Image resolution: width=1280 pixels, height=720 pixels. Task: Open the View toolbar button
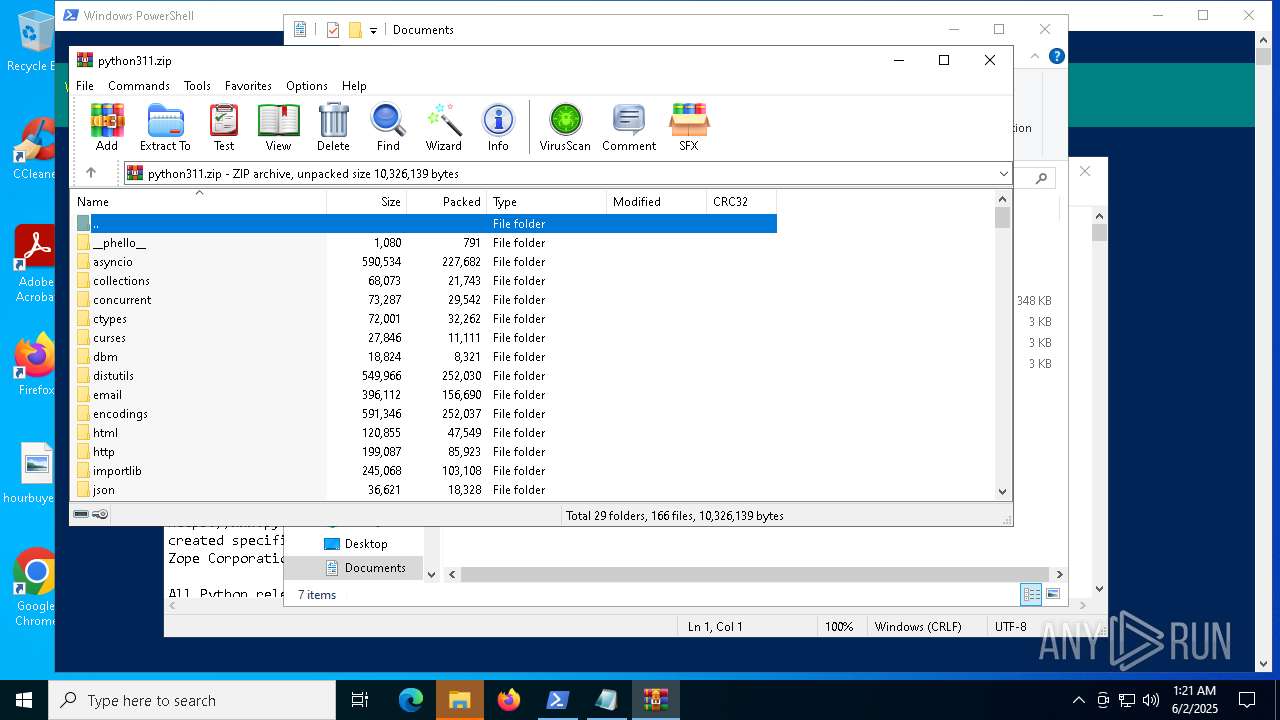278,127
